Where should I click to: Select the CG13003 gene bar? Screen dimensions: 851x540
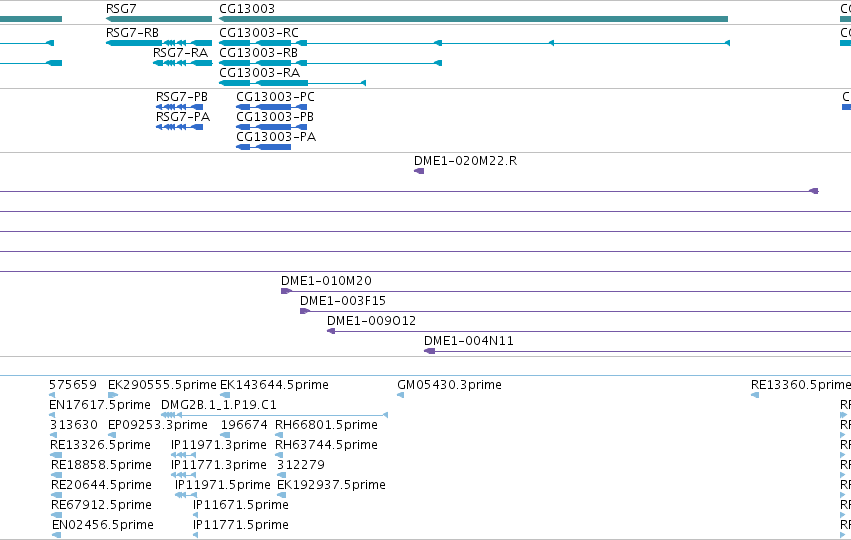473,19
